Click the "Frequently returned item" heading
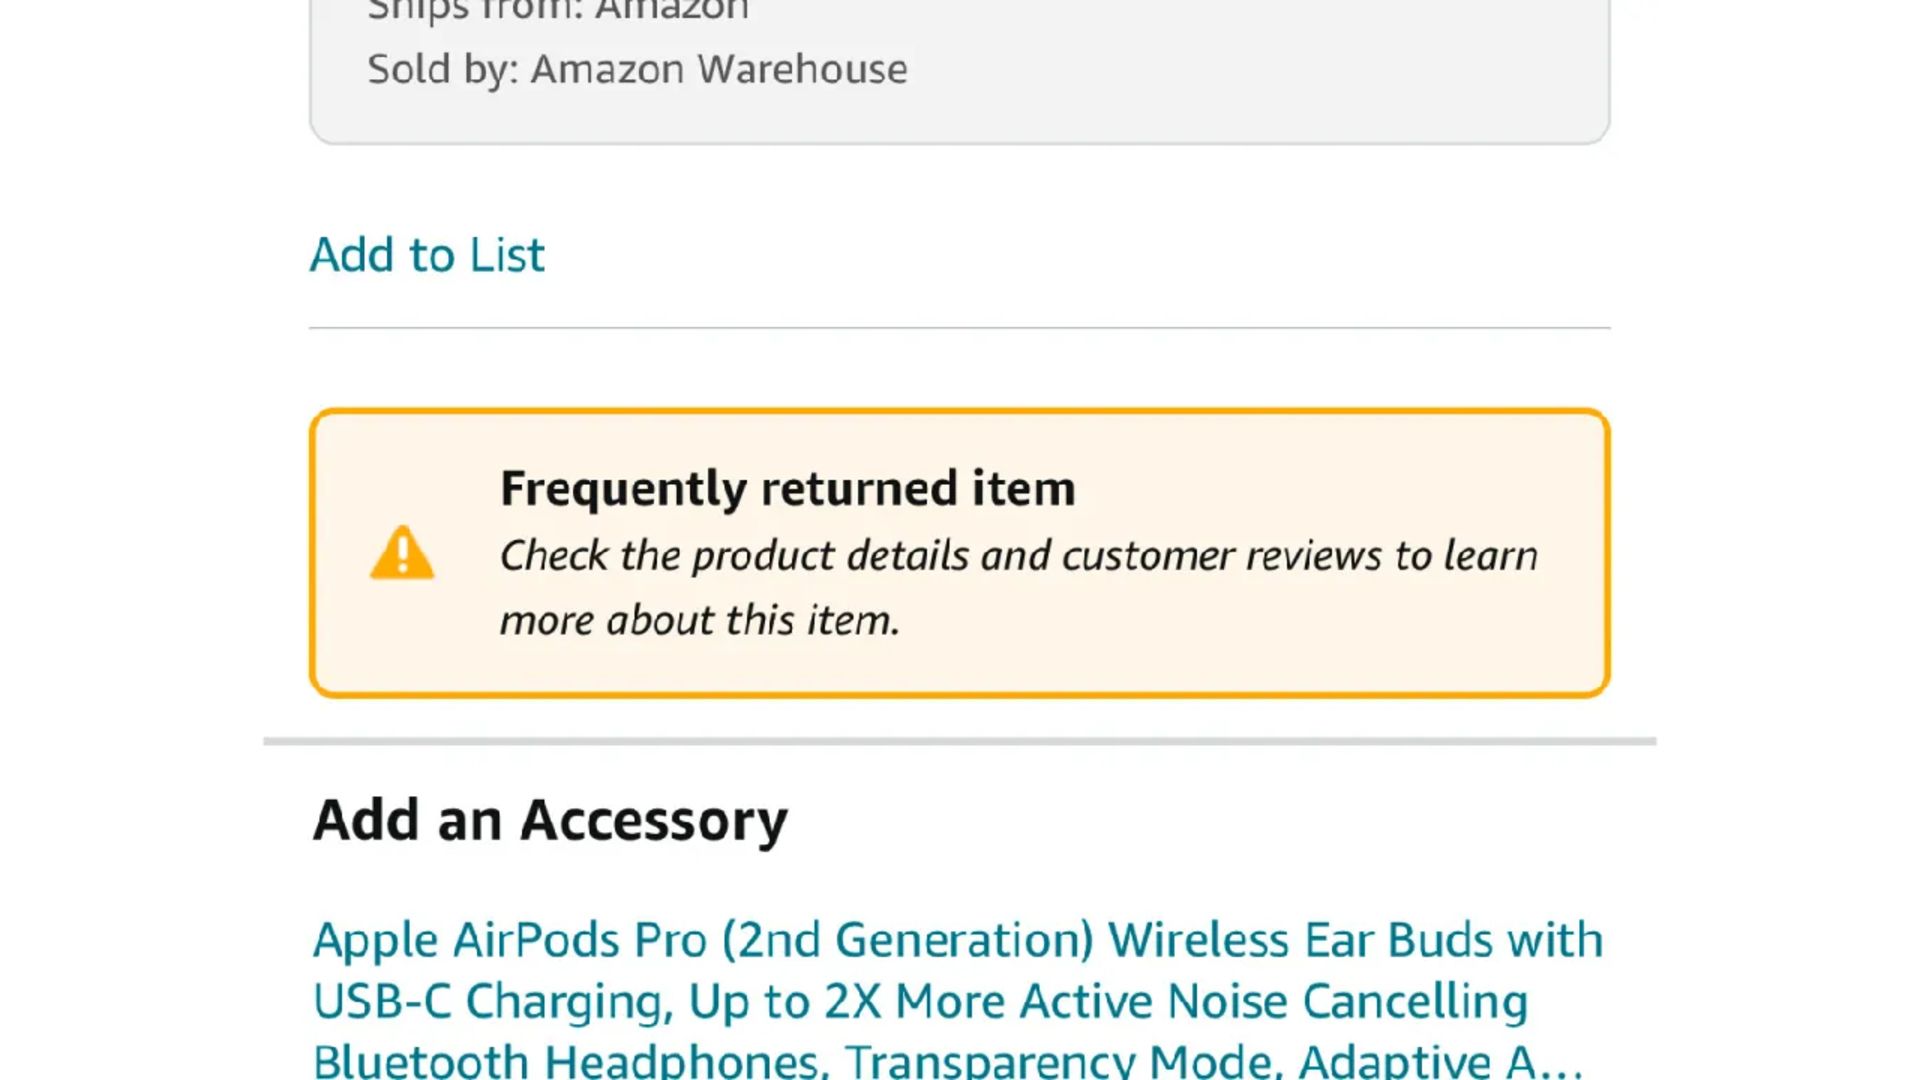 pos(787,488)
